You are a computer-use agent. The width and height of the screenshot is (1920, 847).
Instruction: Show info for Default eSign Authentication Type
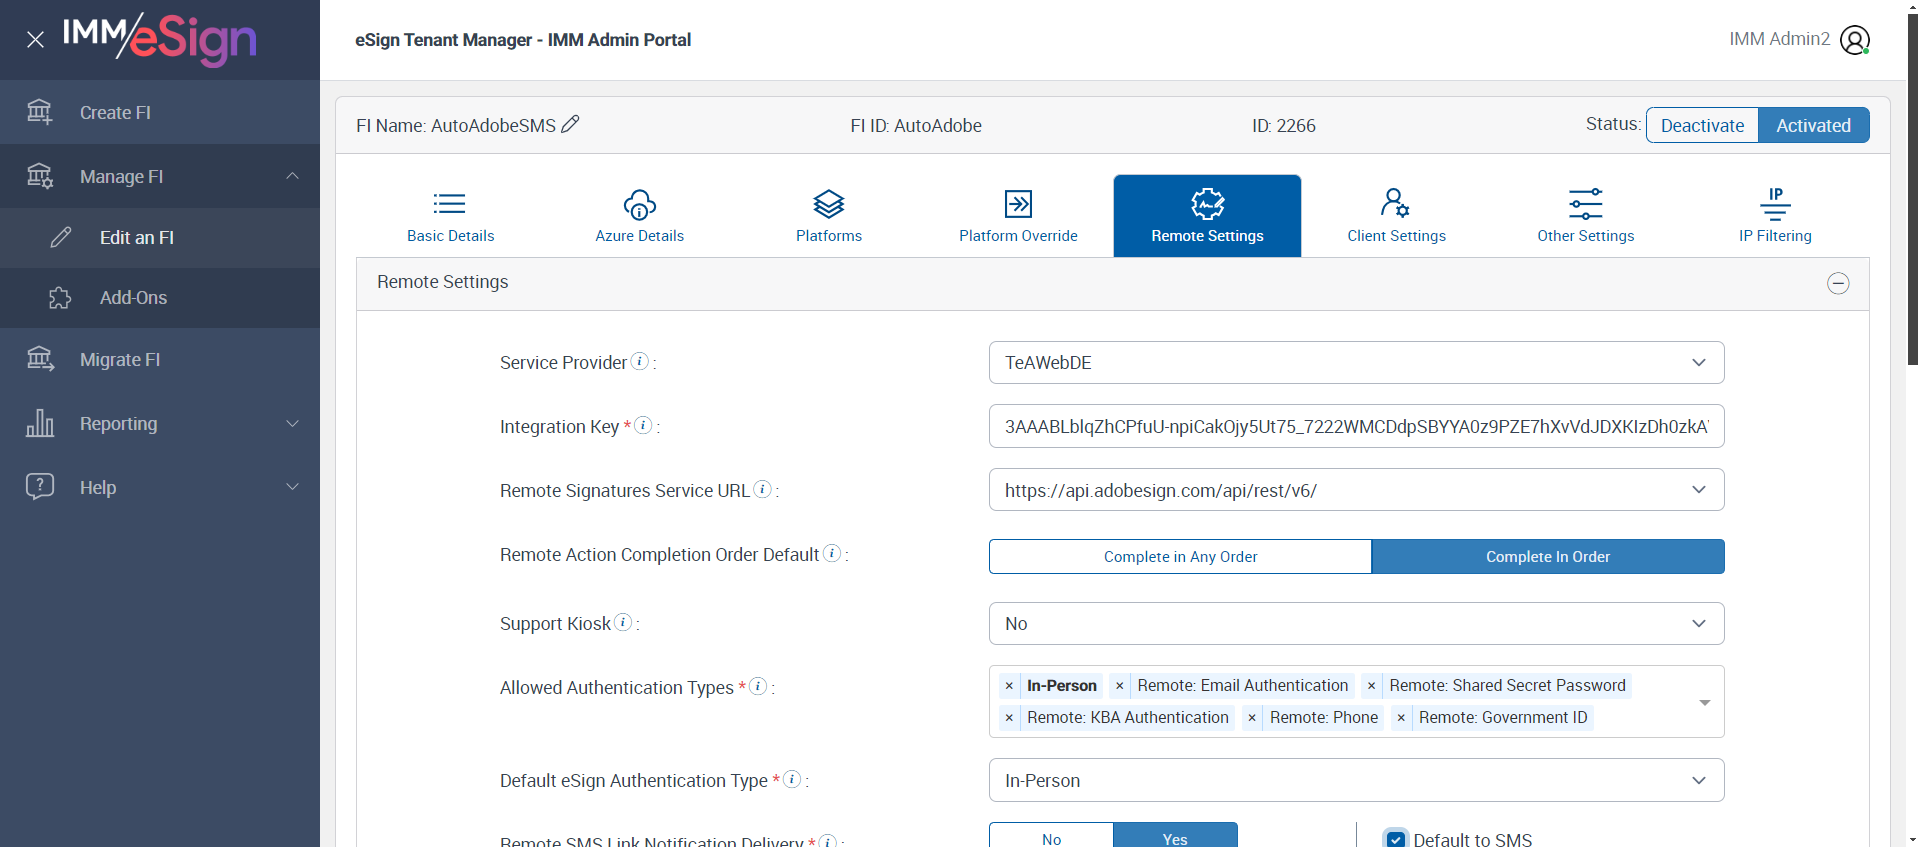[x=792, y=779]
